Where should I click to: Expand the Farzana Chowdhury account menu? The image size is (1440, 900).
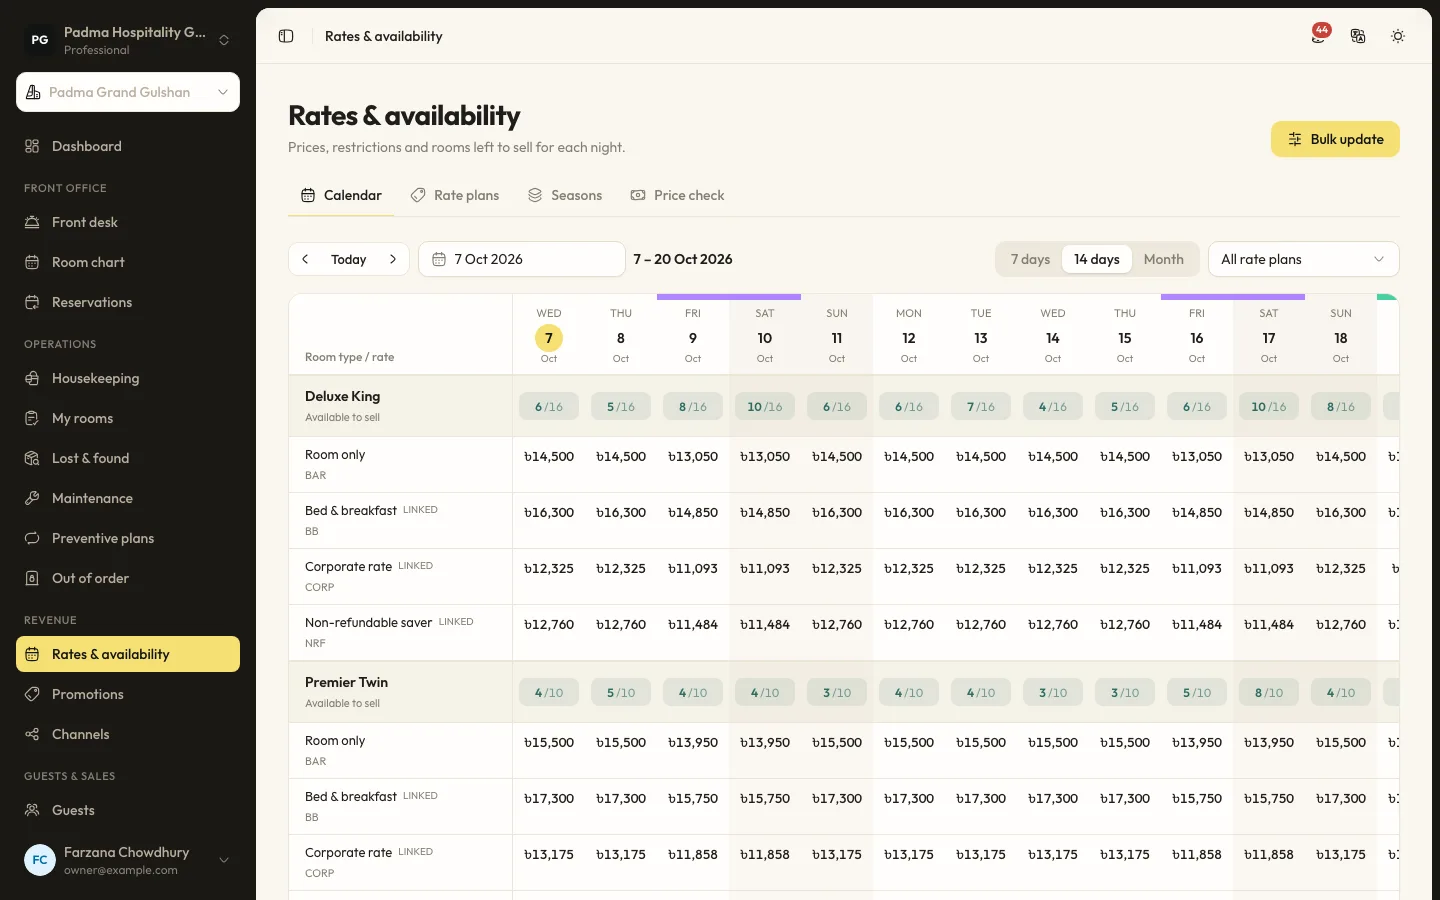(x=128, y=860)
